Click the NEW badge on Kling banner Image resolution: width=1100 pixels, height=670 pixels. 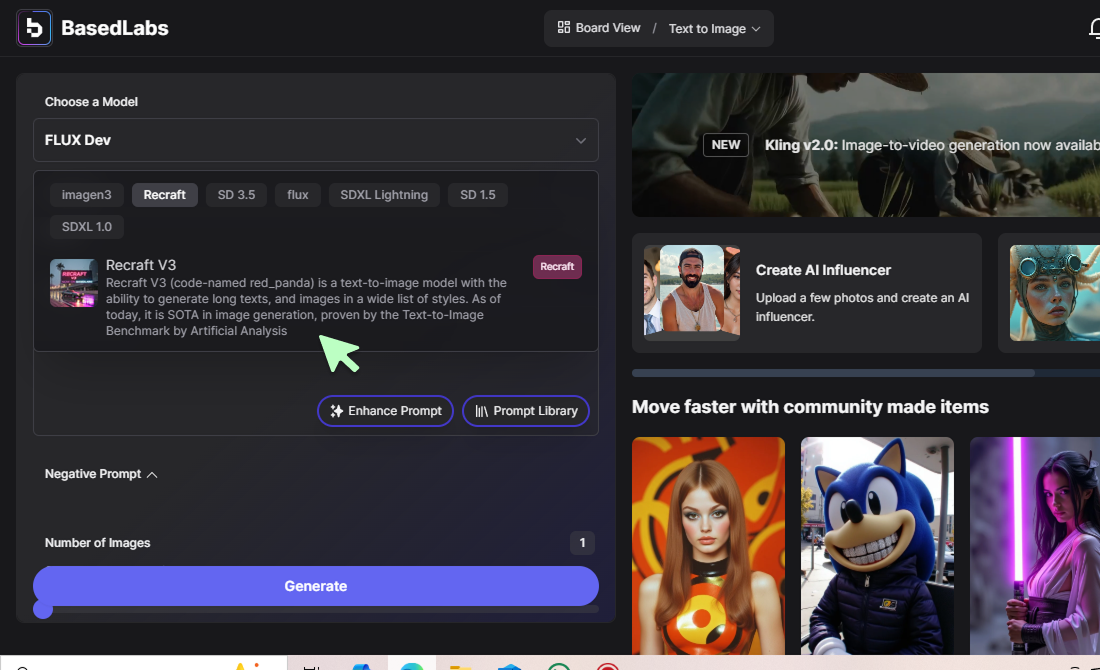pyautogui.click(x=725, y=145)
